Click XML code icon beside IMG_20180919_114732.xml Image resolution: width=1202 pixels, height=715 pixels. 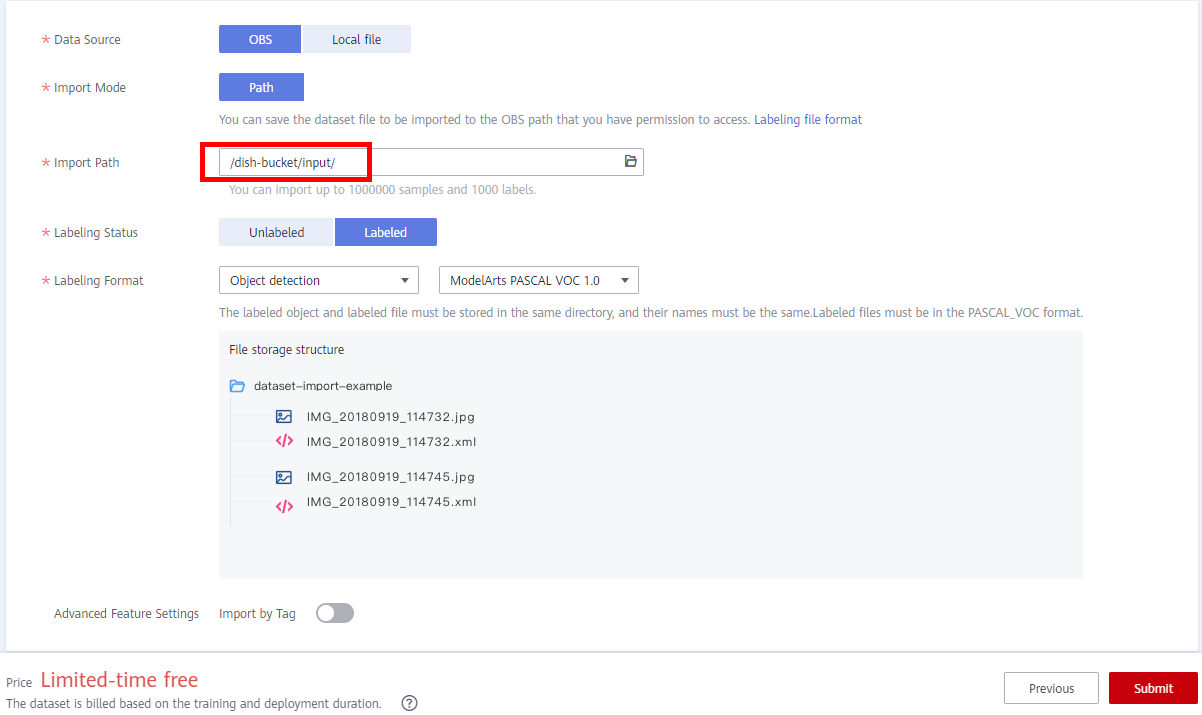click(284, 442)
